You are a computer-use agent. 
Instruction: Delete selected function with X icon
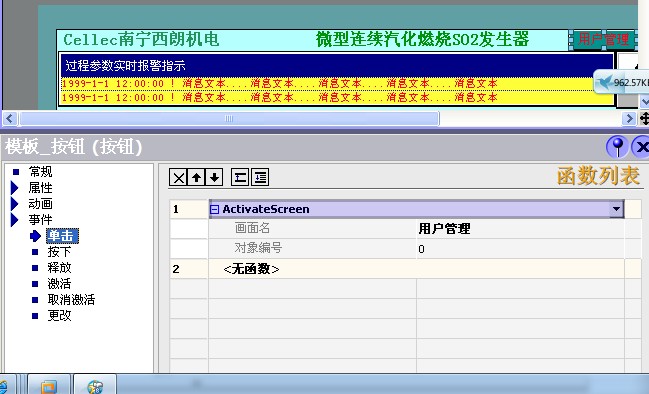coord(178,178)
